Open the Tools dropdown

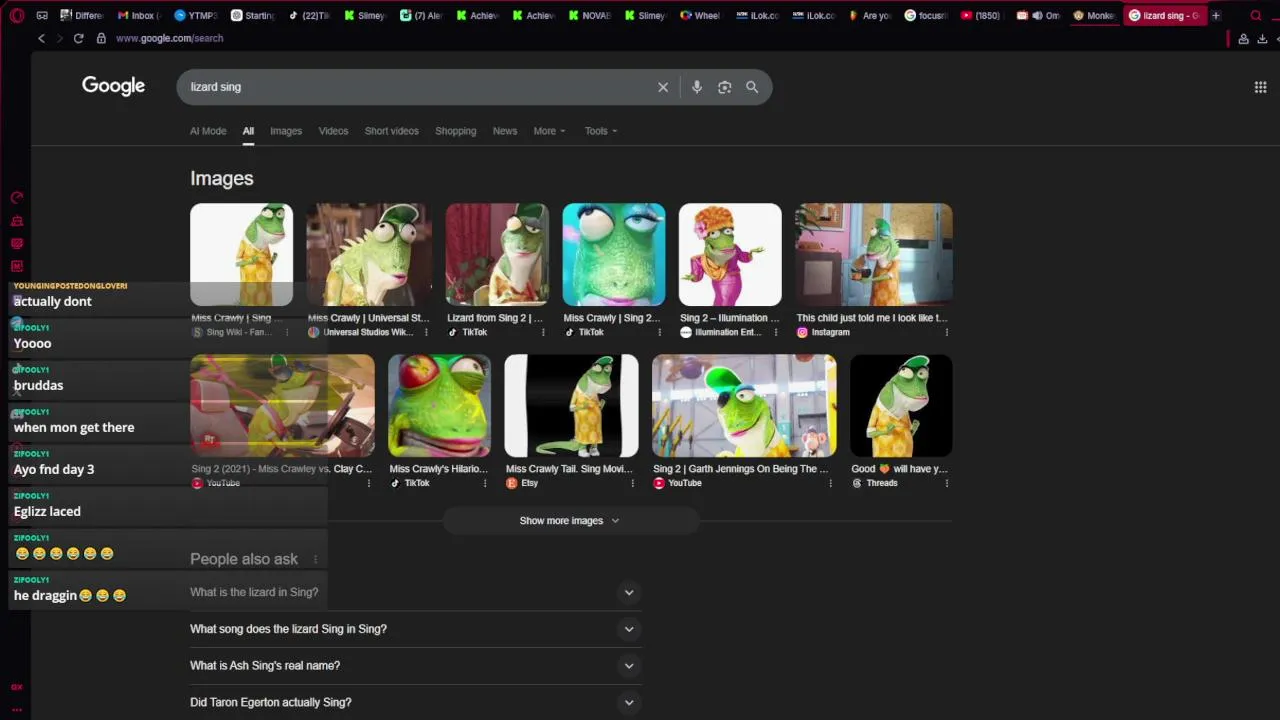(601, 131)
